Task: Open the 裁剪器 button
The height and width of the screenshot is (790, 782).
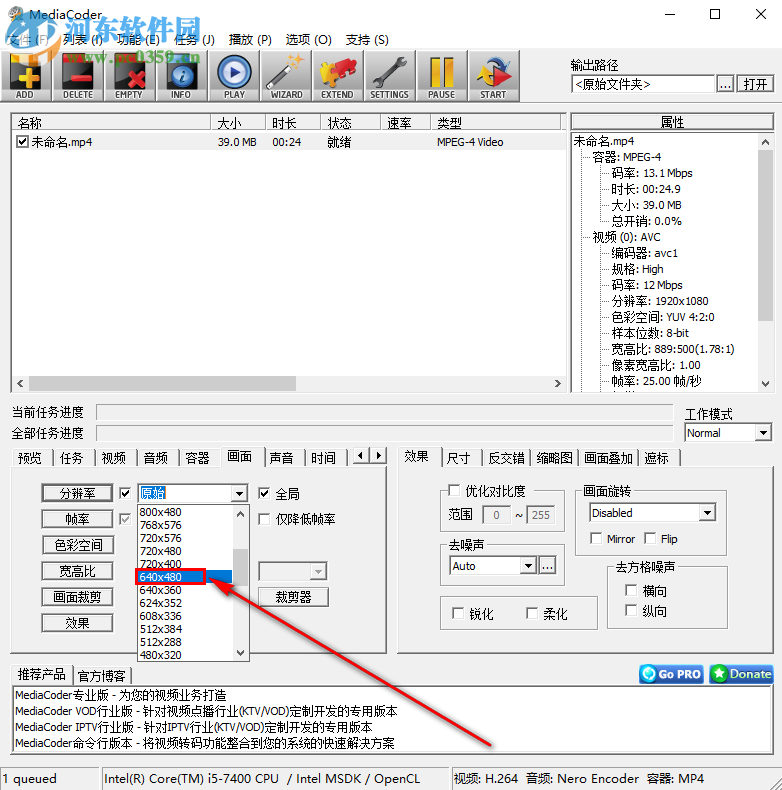Action: 293,597
